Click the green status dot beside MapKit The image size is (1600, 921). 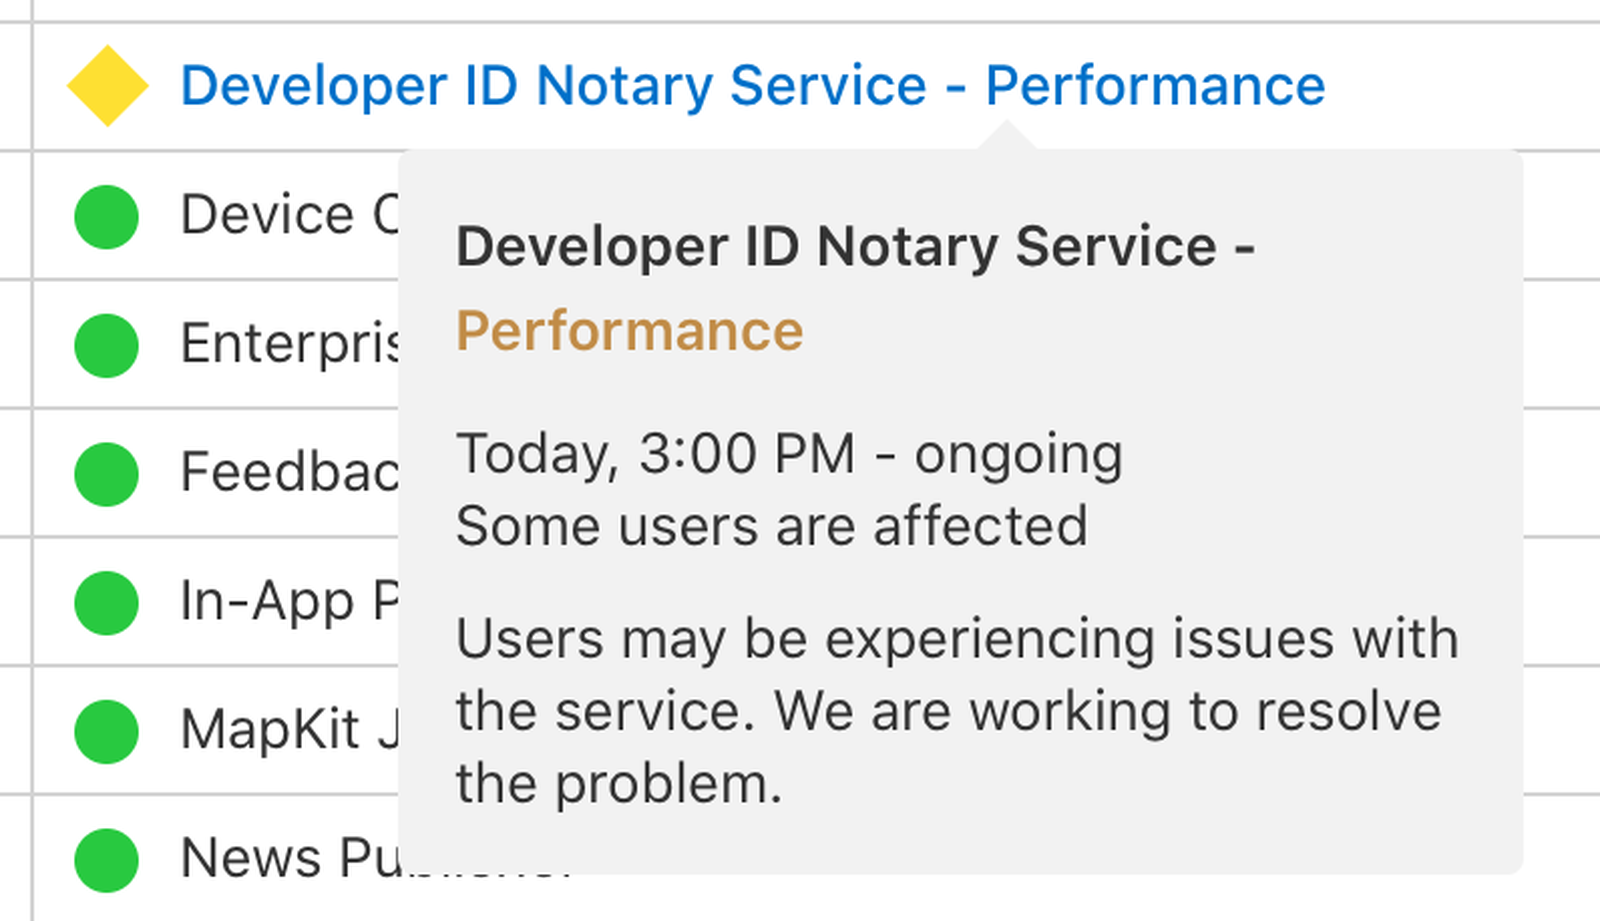106,731
